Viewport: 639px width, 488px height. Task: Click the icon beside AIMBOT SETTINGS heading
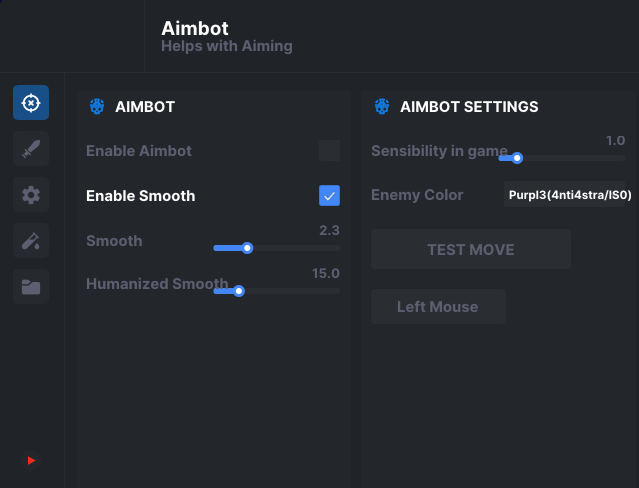[382, 106]
